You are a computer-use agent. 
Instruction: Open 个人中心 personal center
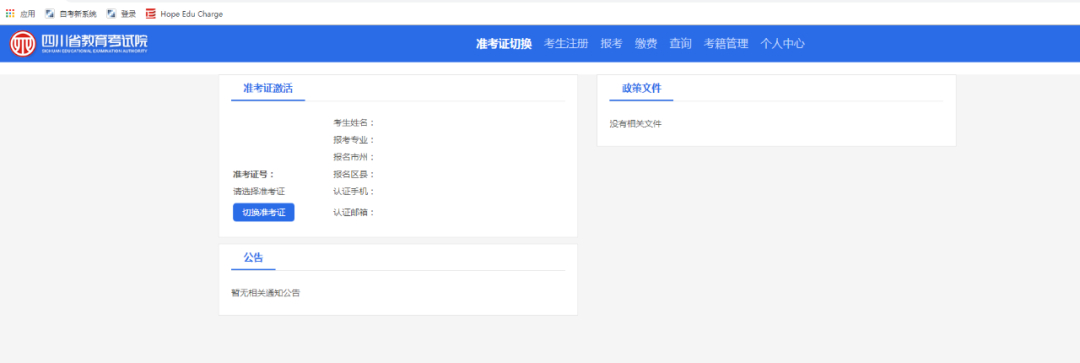(782, 43)
